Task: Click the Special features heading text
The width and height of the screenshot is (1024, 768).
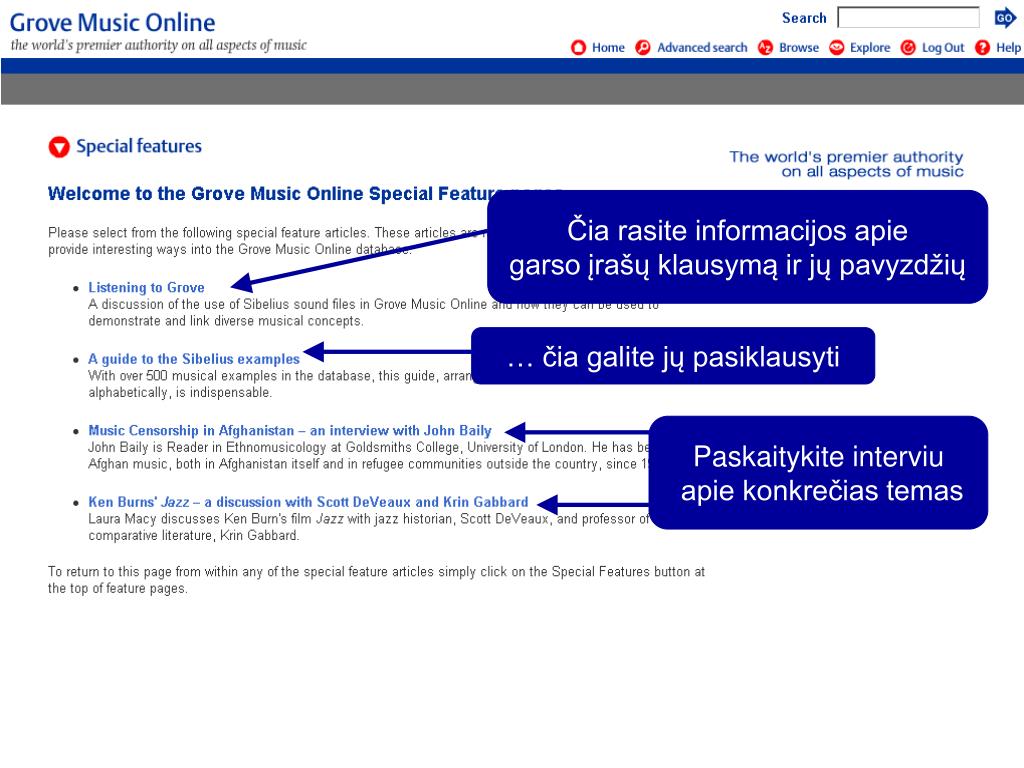Action: tap(139, 146)
